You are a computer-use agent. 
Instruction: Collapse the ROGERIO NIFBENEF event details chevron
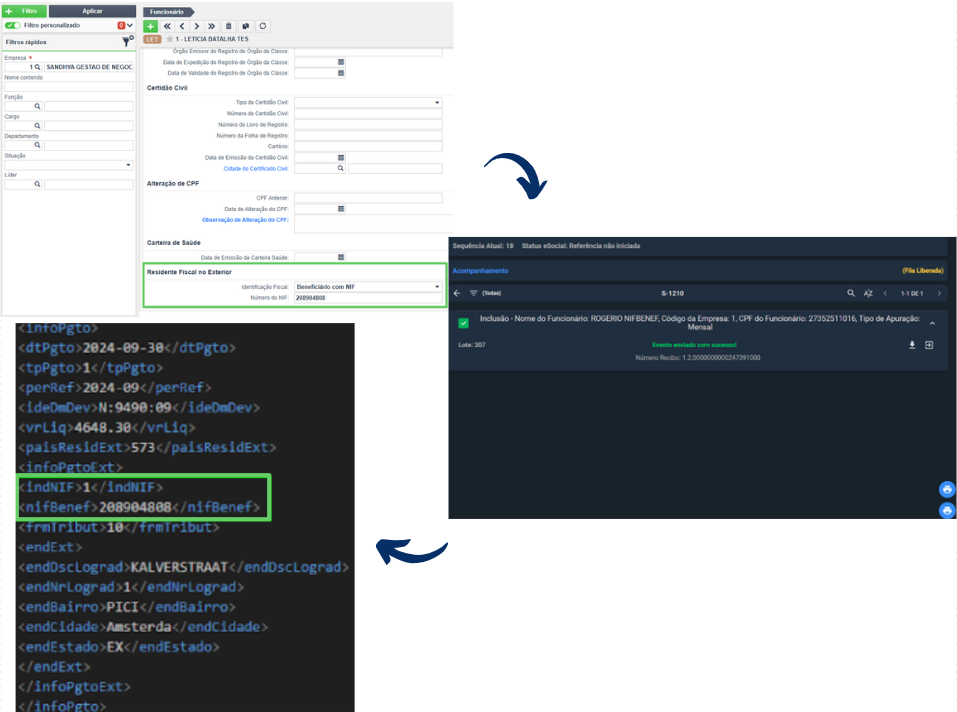(x=933, y=323)
